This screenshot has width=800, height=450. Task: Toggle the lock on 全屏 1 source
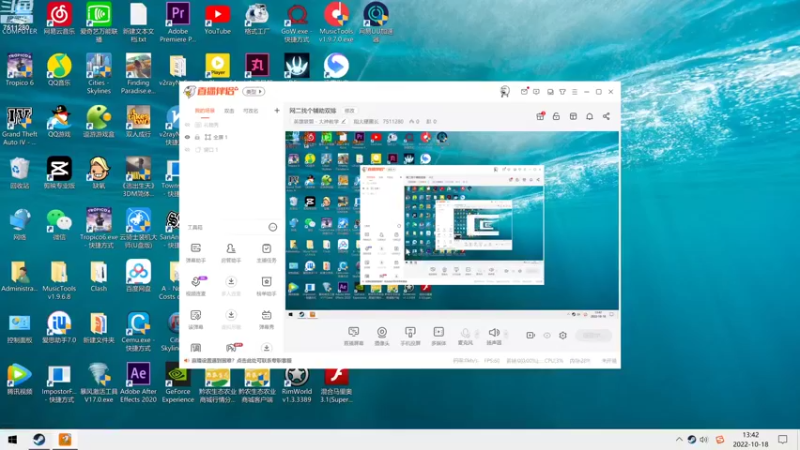pos(197,137)
